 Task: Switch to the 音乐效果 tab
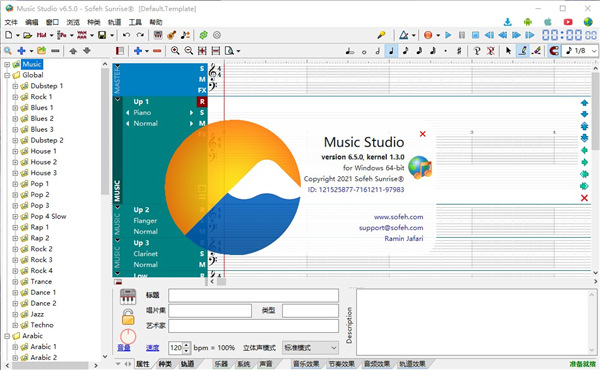coord(306,364)
